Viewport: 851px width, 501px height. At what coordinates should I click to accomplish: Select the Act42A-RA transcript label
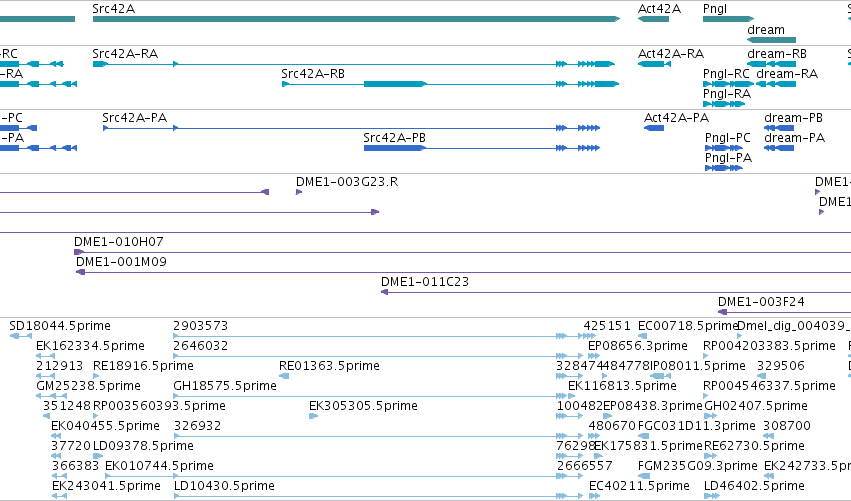671,54
